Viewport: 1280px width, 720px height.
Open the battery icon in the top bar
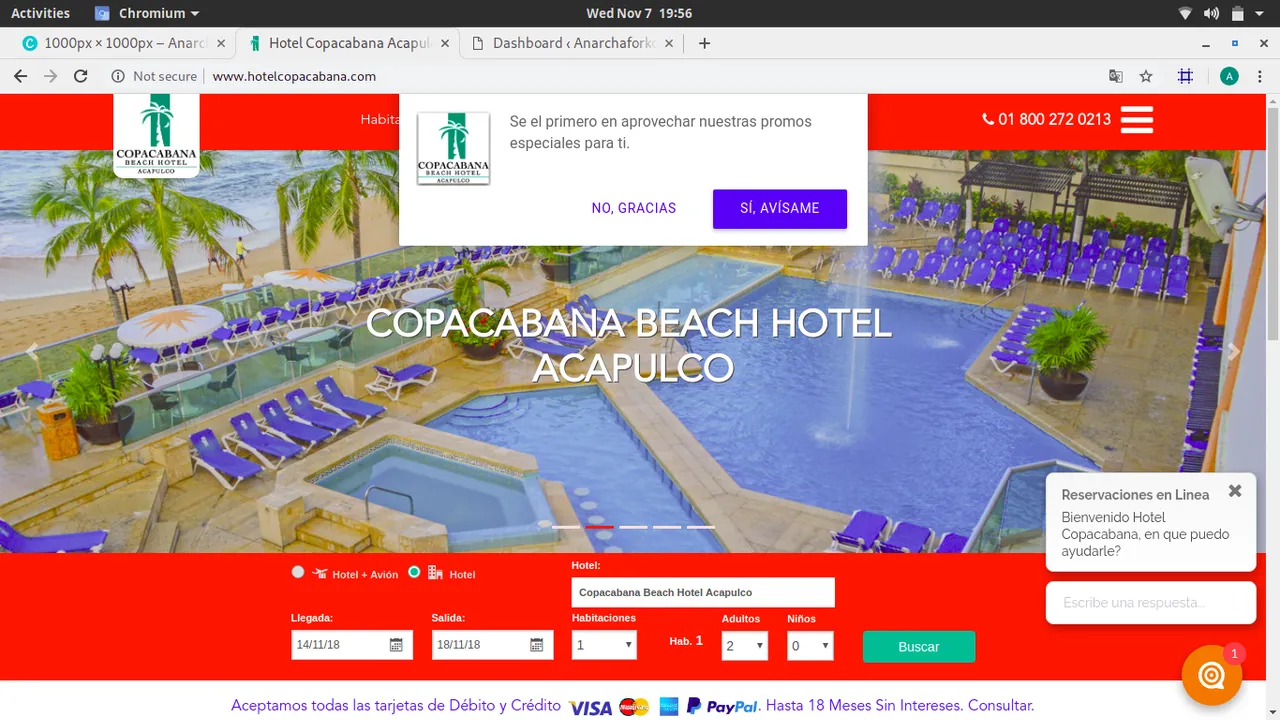[x=1238, y=13]
